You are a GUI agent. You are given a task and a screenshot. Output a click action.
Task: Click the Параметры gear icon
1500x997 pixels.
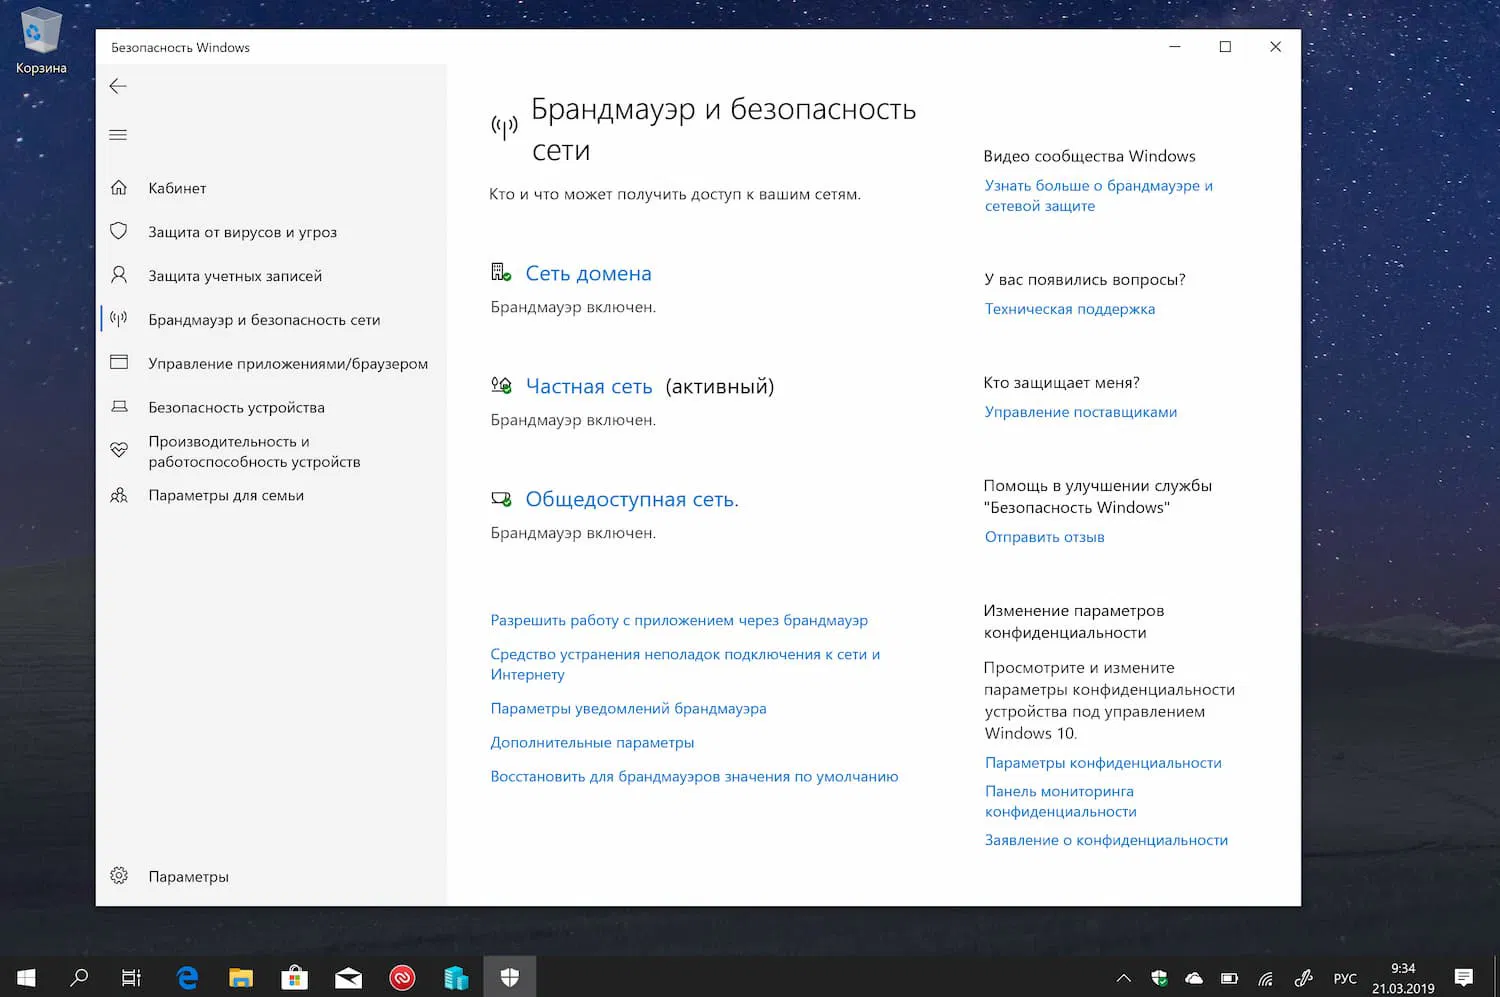[118, 875]
